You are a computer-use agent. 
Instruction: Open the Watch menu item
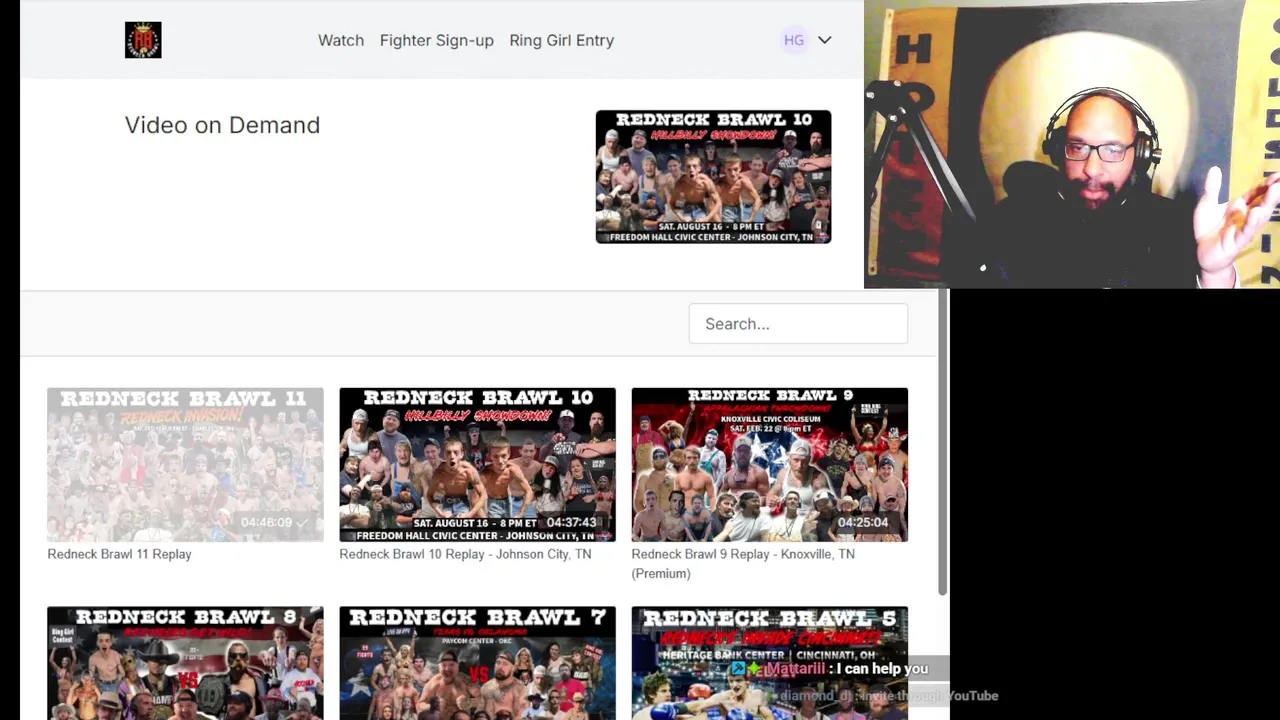pos(341,40)
